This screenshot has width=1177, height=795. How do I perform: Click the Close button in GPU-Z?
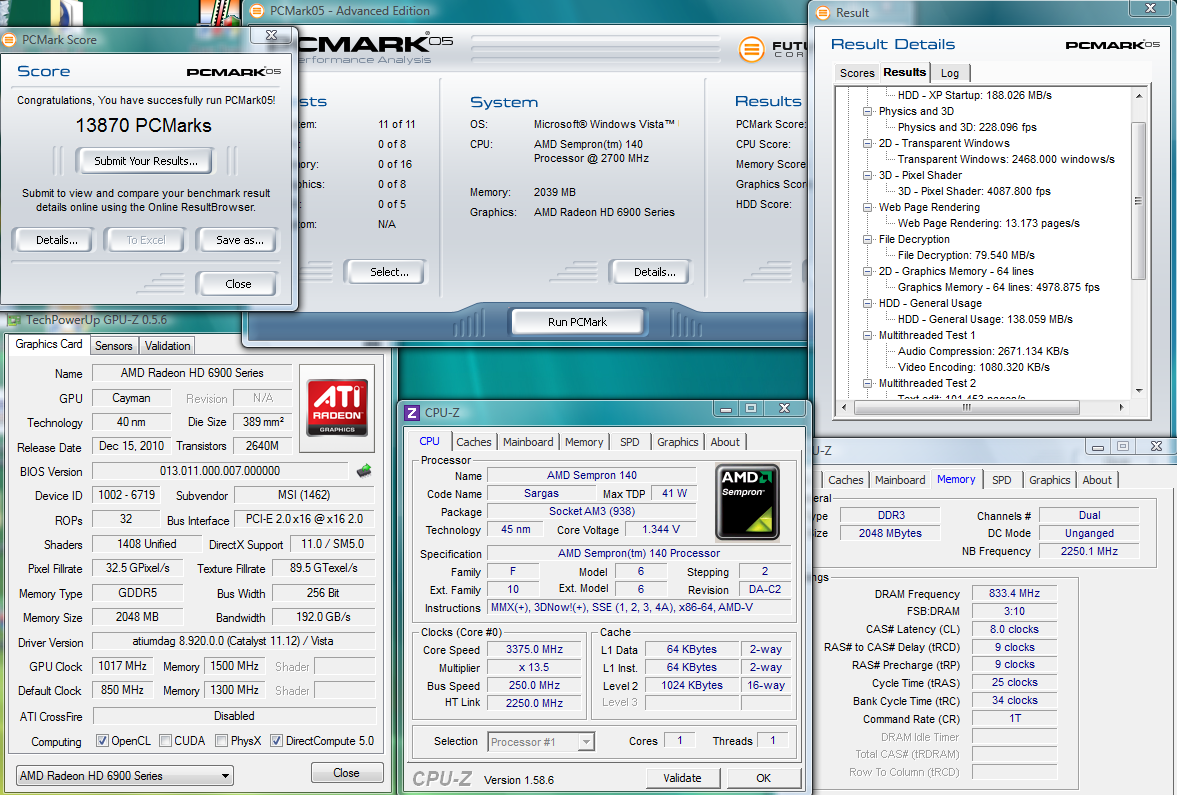click(x=346, y=772)
